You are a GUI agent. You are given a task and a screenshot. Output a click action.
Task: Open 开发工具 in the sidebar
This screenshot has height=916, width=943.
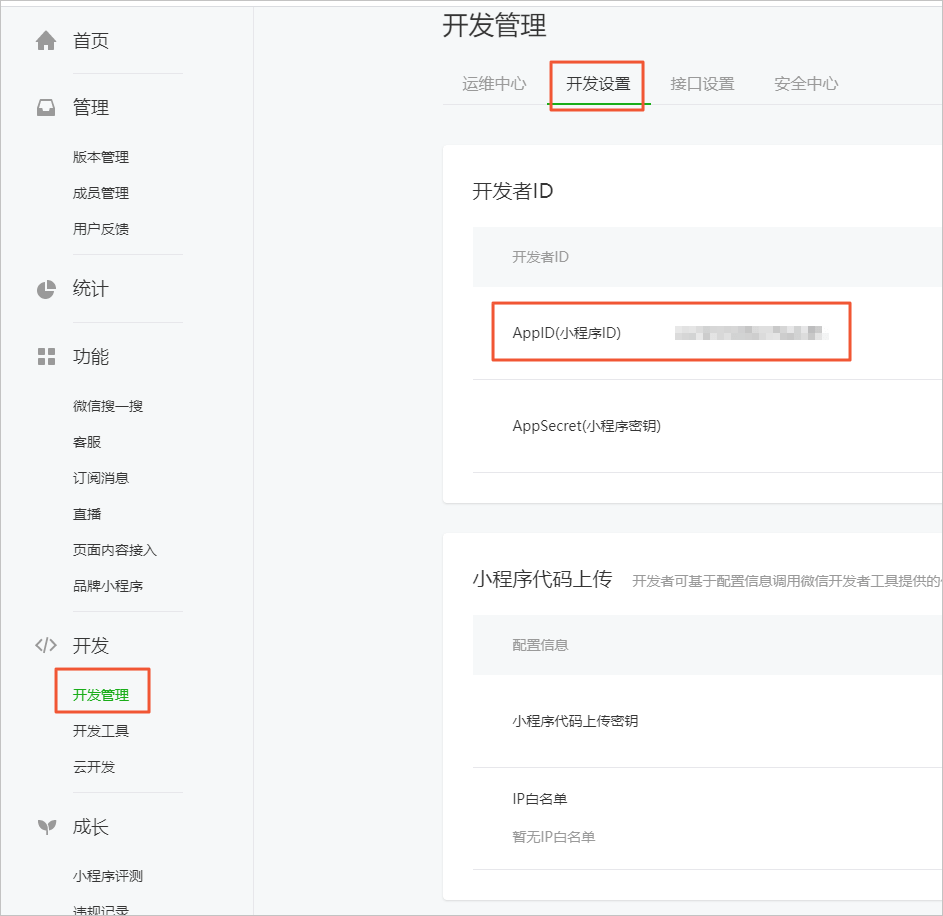point(101,731)
